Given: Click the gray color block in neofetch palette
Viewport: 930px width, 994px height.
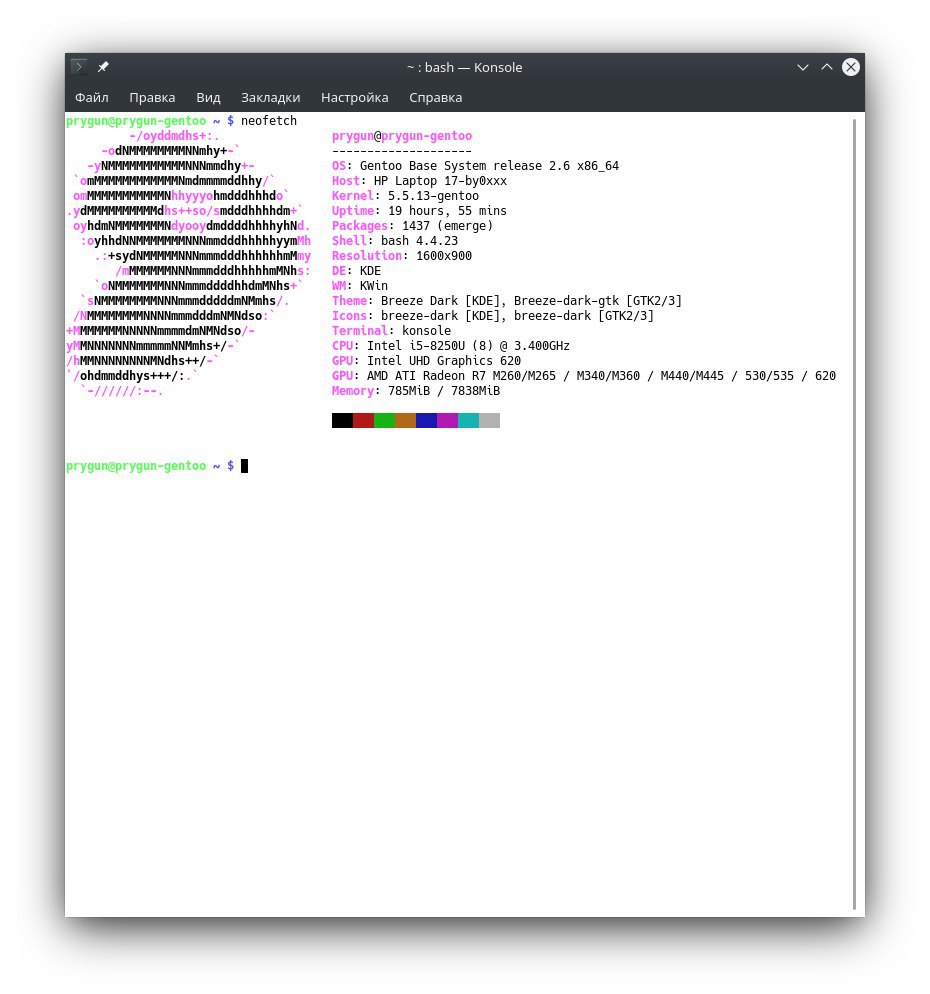Looking at the screenshot, I should coord(489,420).
